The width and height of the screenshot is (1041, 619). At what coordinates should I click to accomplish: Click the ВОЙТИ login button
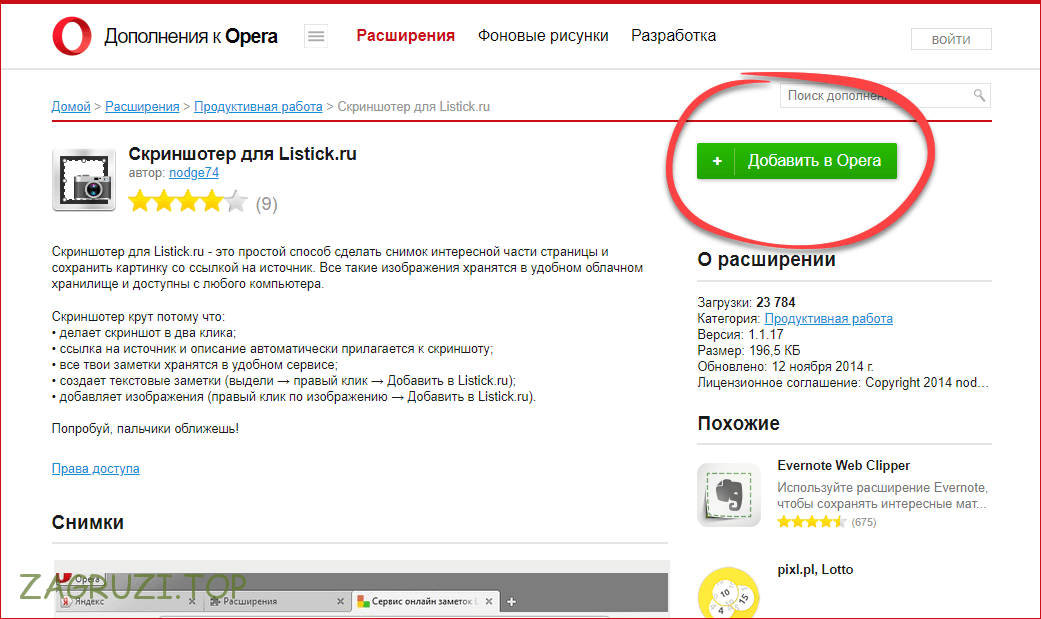tap(951, 39)
